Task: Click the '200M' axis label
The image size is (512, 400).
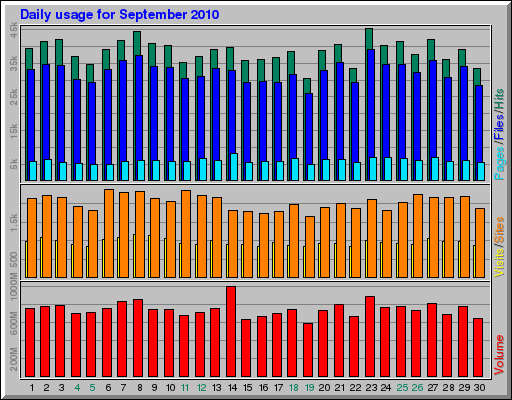Action: tap(14, 359)
